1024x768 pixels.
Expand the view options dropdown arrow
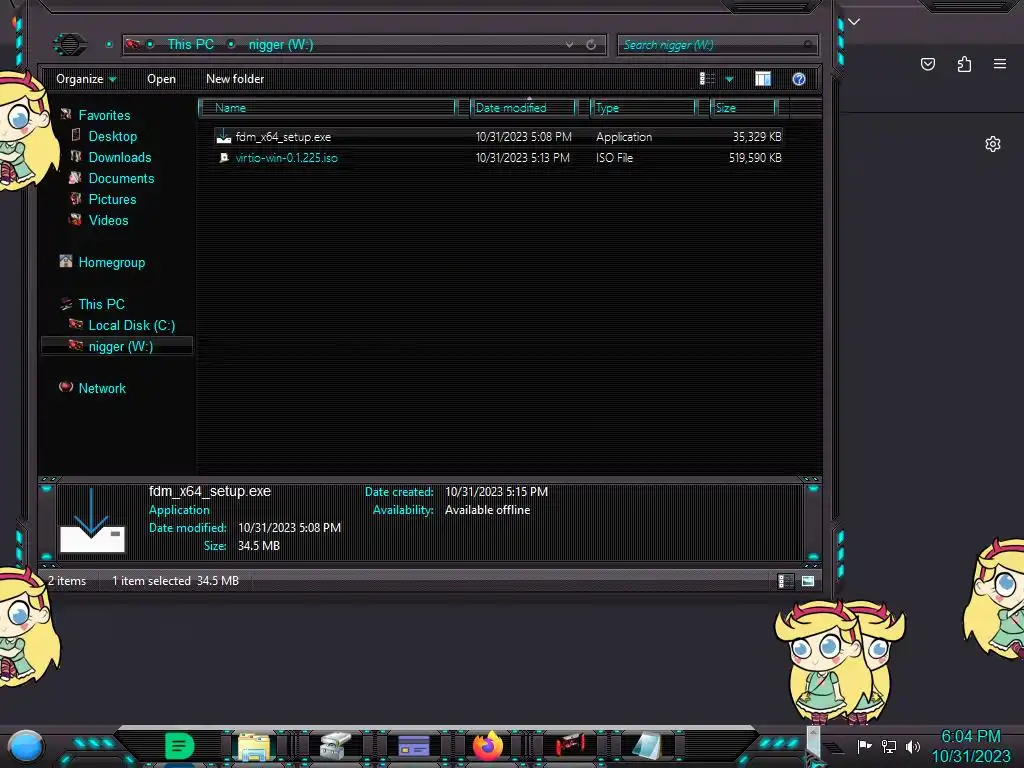(729, 79)
